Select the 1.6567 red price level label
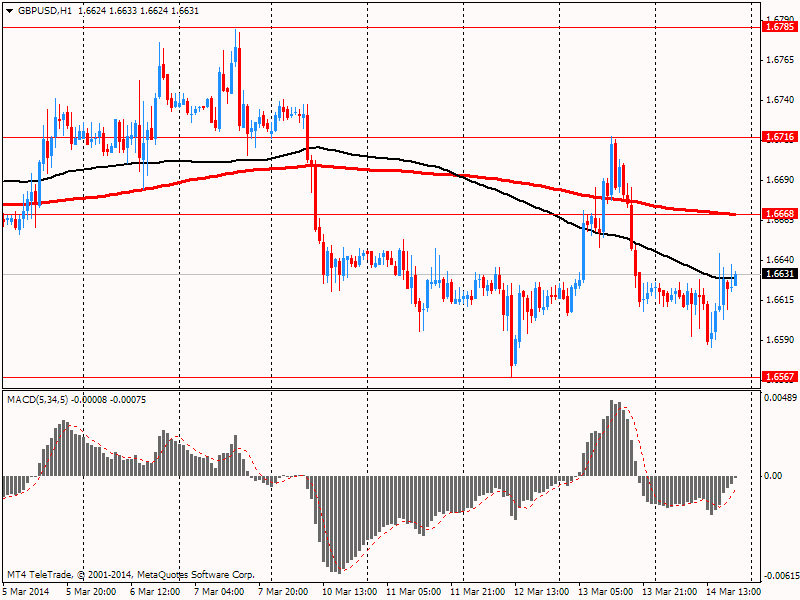The height and width of the screenshot is (600, 800). click(779, 377)
